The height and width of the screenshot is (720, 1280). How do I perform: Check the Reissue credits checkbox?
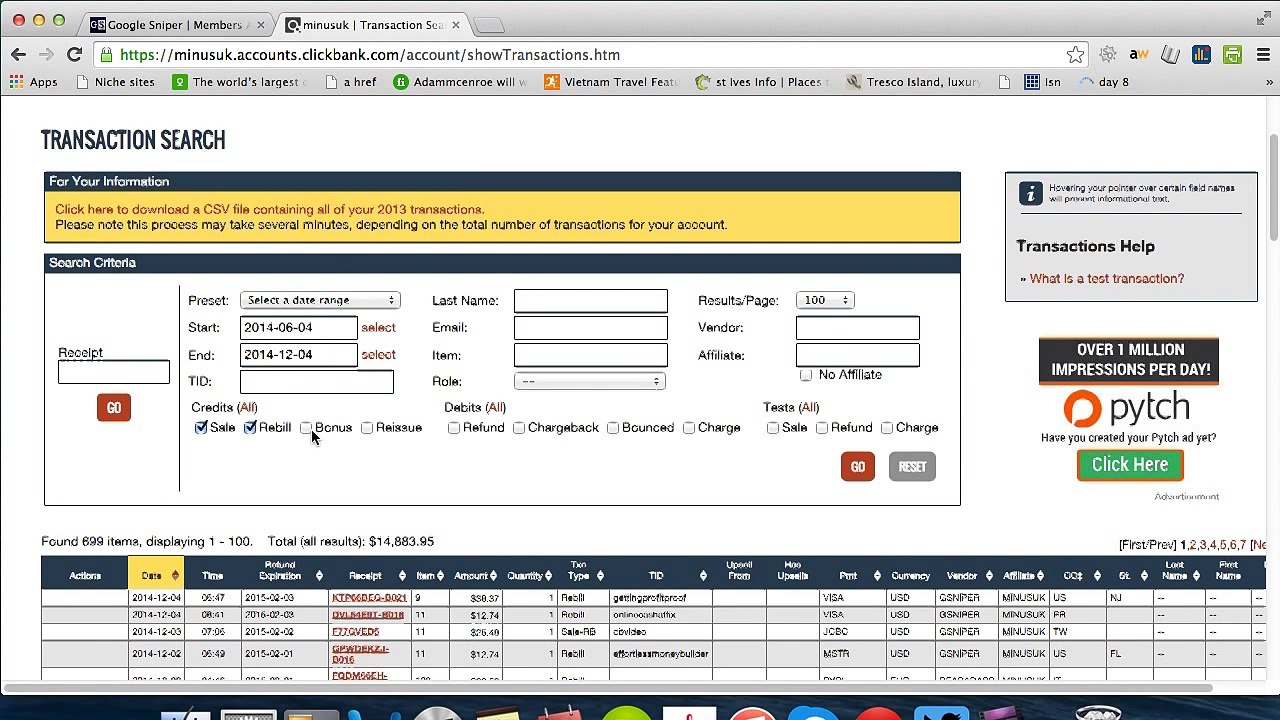click(x=367, y=428)
